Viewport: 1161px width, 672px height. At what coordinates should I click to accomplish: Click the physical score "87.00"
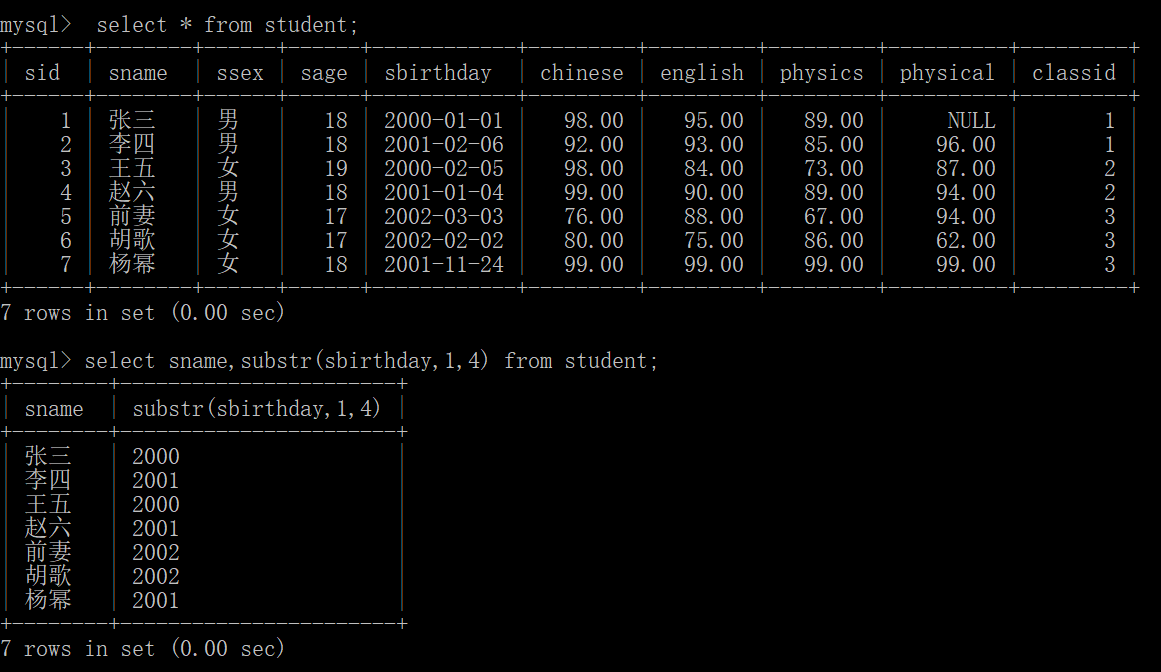[x=966, y=168]
